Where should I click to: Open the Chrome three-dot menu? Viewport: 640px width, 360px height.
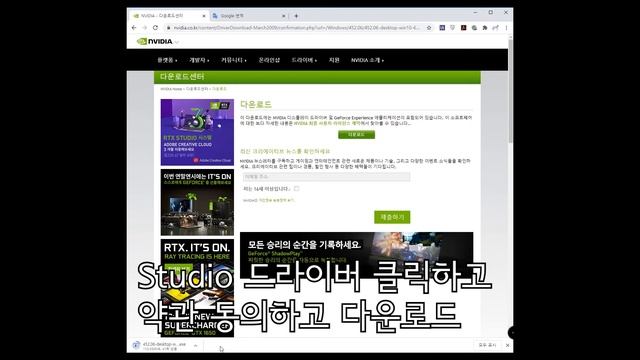pyautogui.click(x=506, y=28)
